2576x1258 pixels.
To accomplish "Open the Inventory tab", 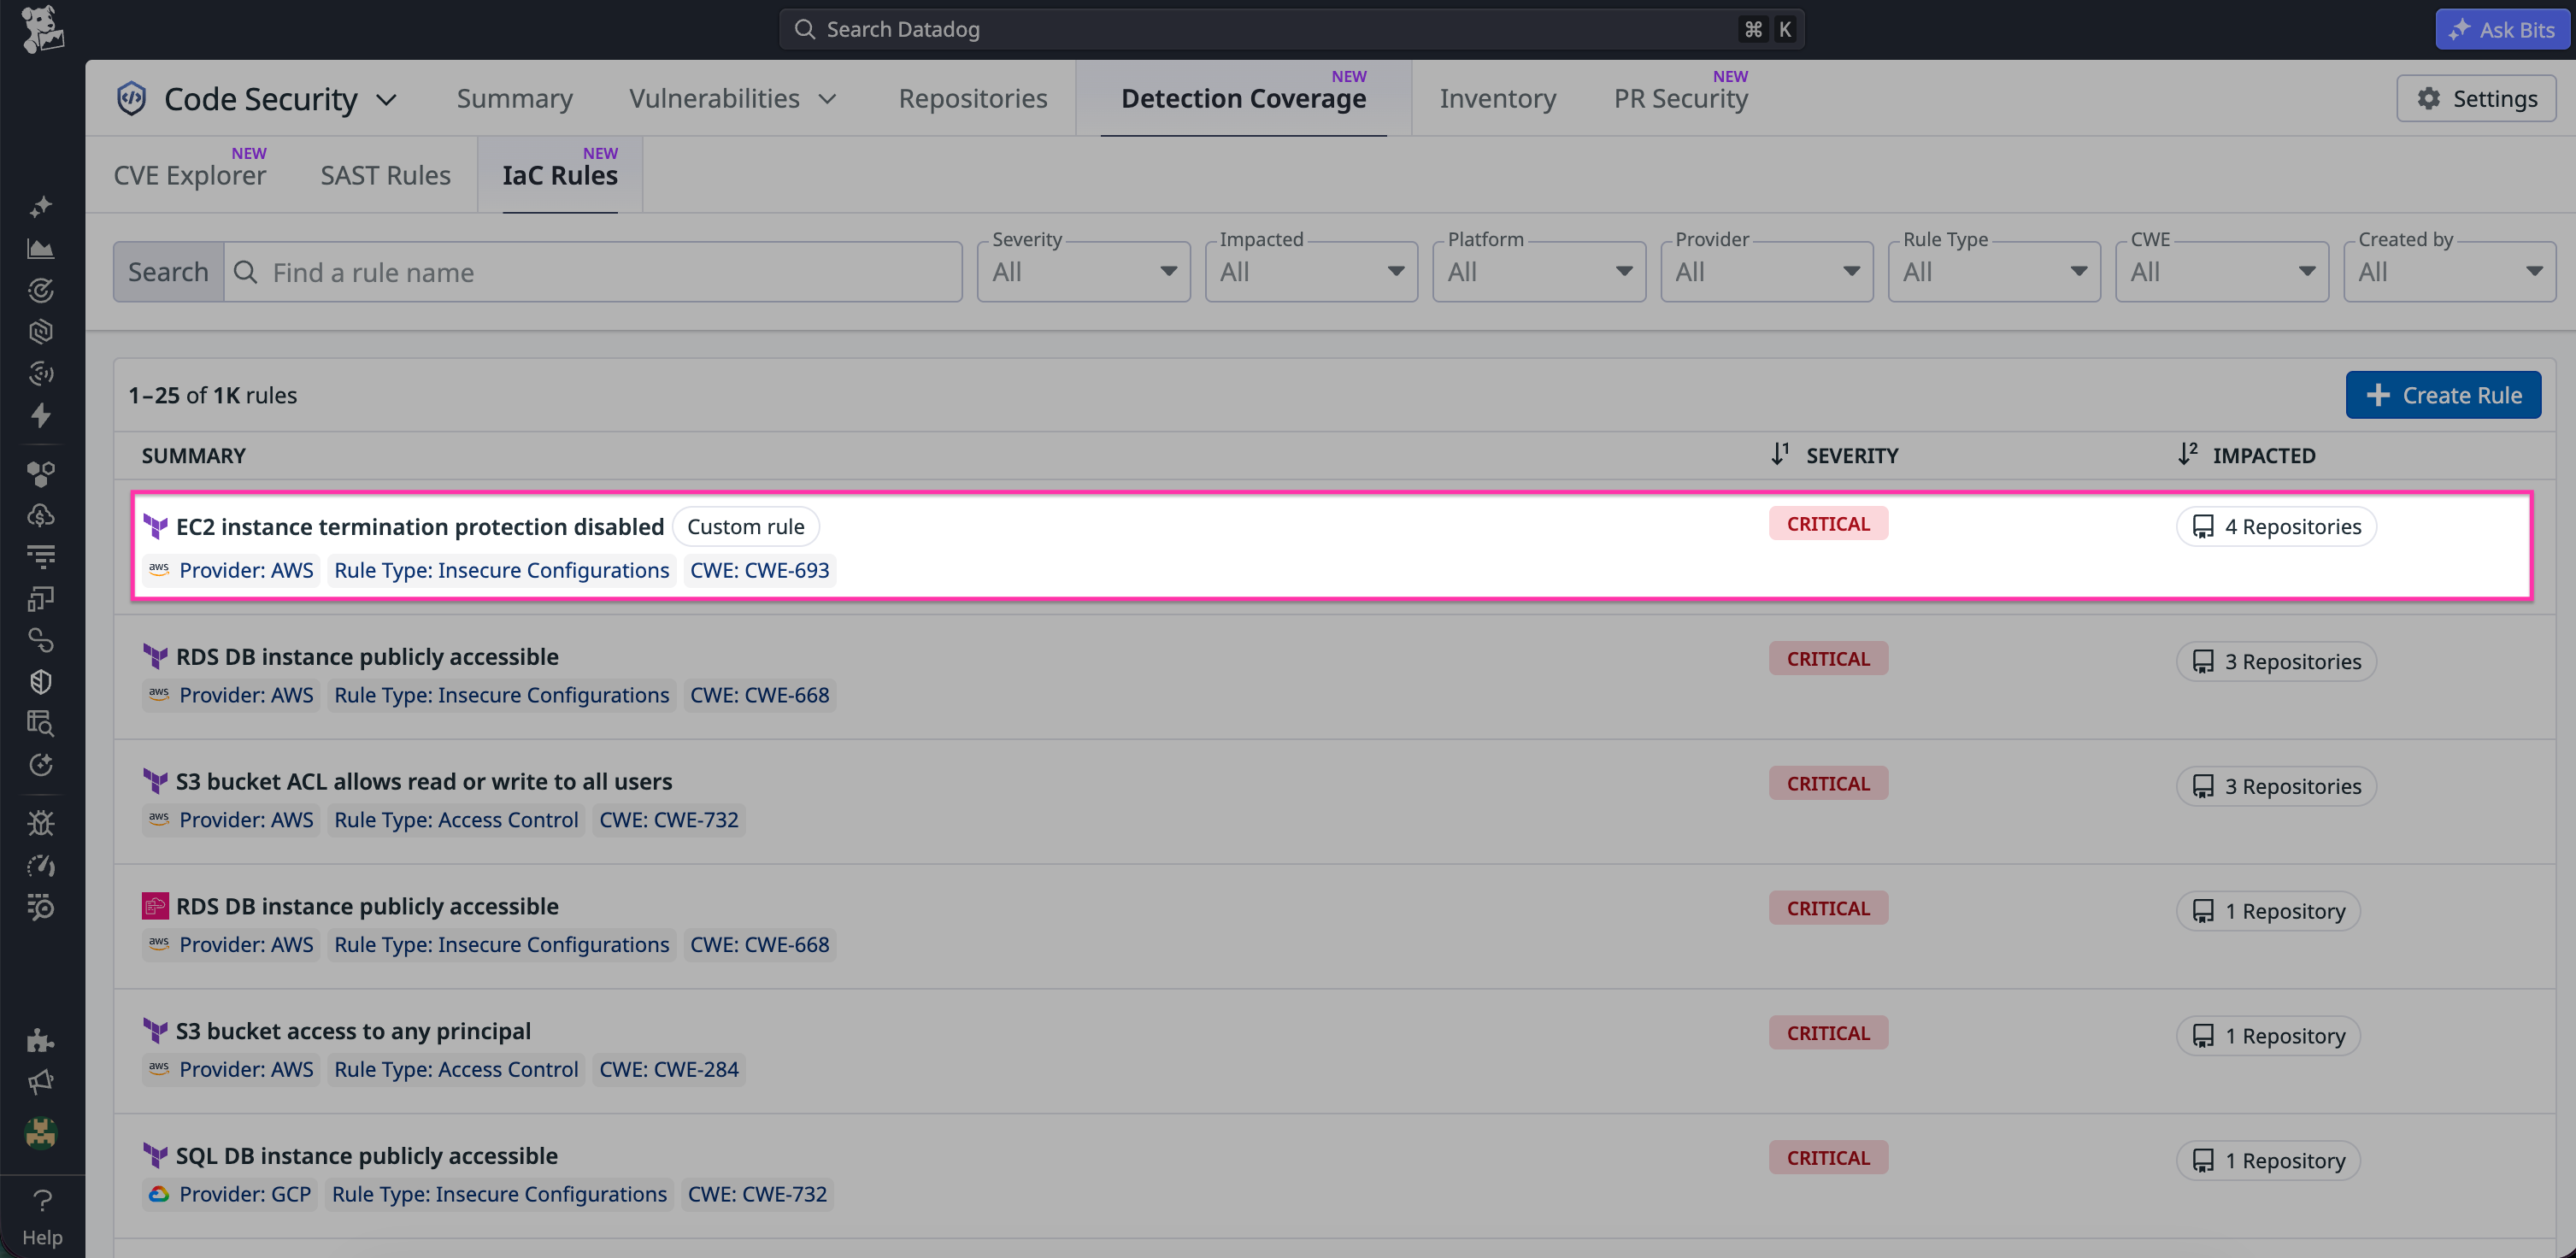I will [1498, 98].
